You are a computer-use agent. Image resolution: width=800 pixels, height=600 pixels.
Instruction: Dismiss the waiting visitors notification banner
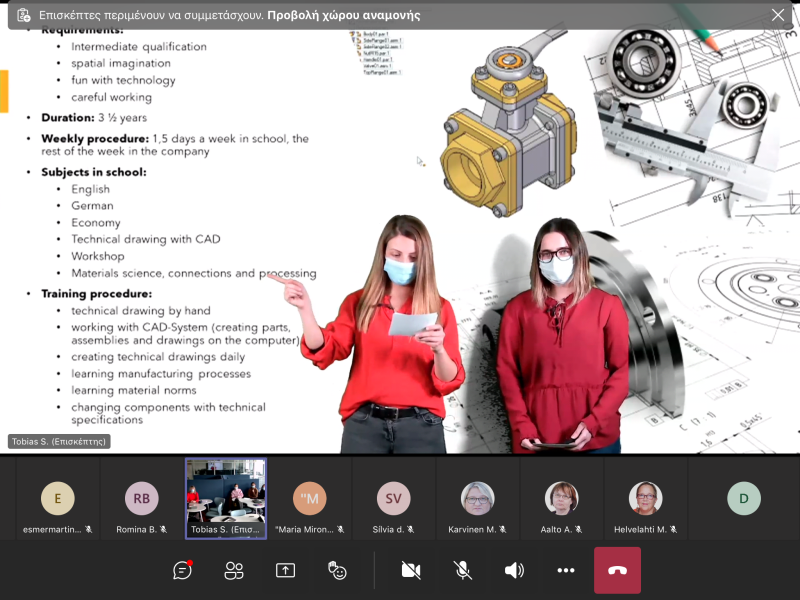tap(778, 15)
